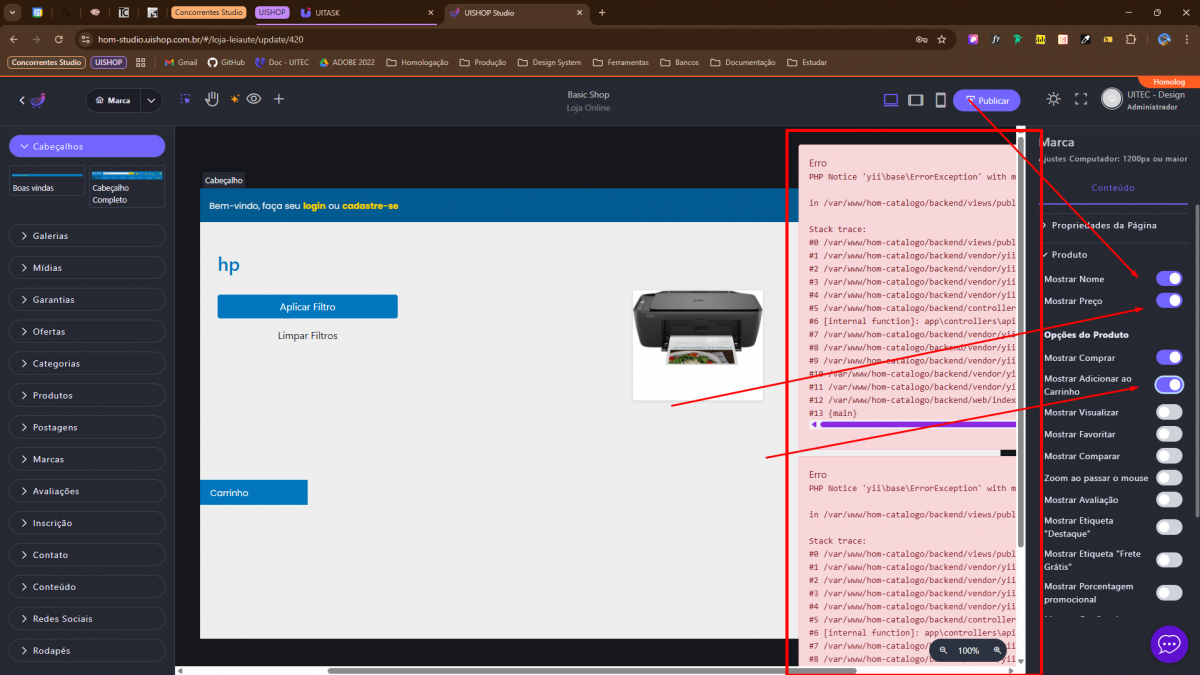Image resolution: width=1200 pixels, height=675 pixels.
Task: Click the eye preview icon
Action: (254, 99)
